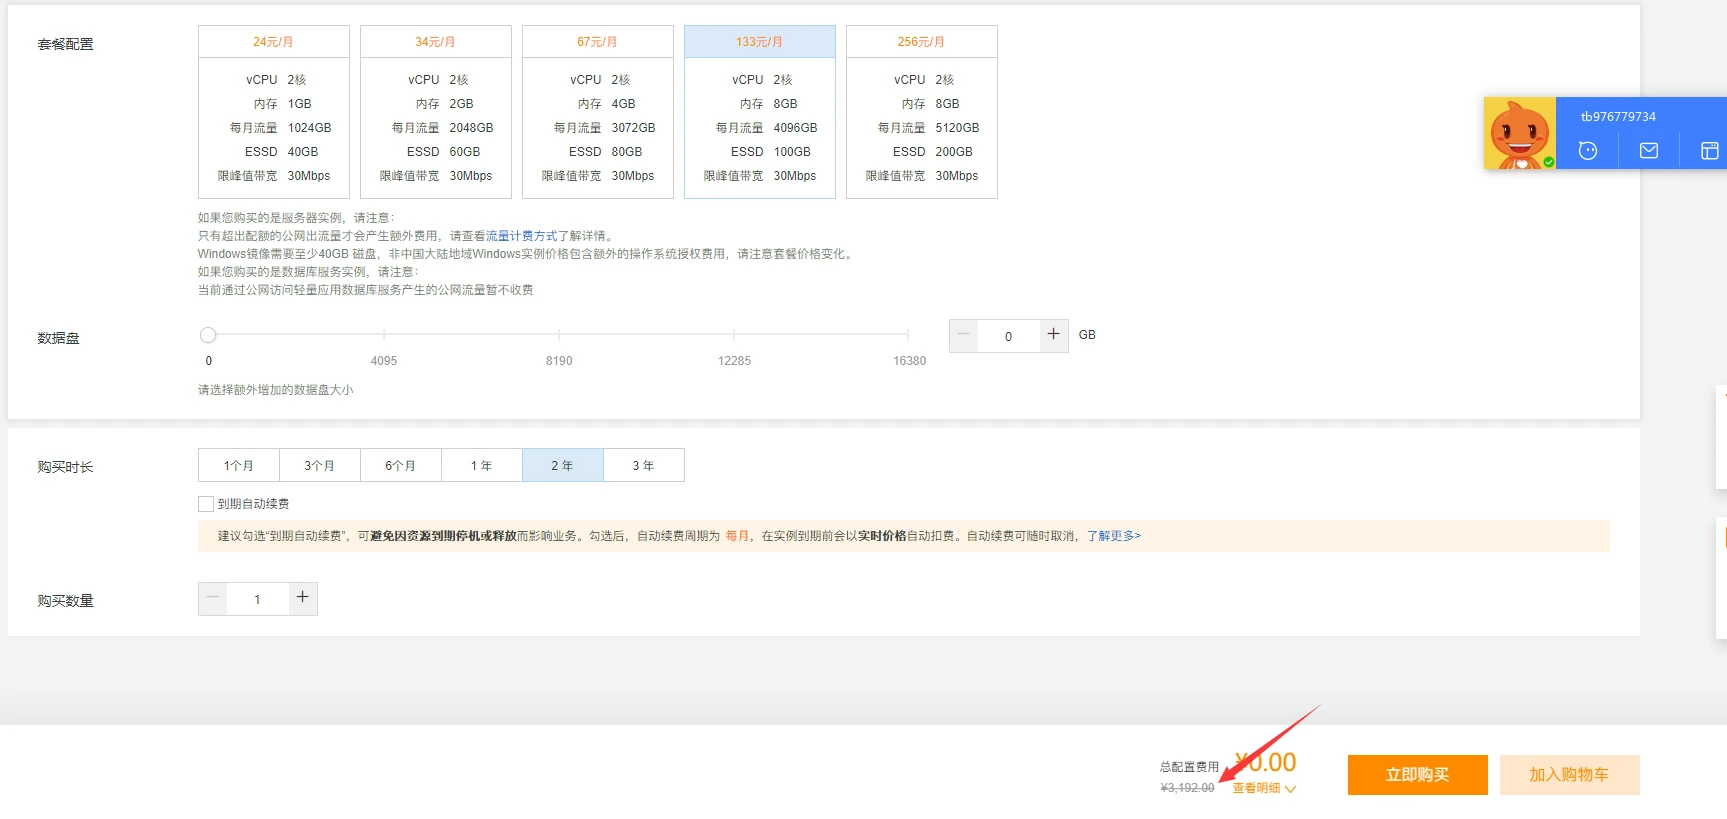The image size is (1727, 819).
Task: Select the 24元/月 package plan
Action: click(273, 112)
